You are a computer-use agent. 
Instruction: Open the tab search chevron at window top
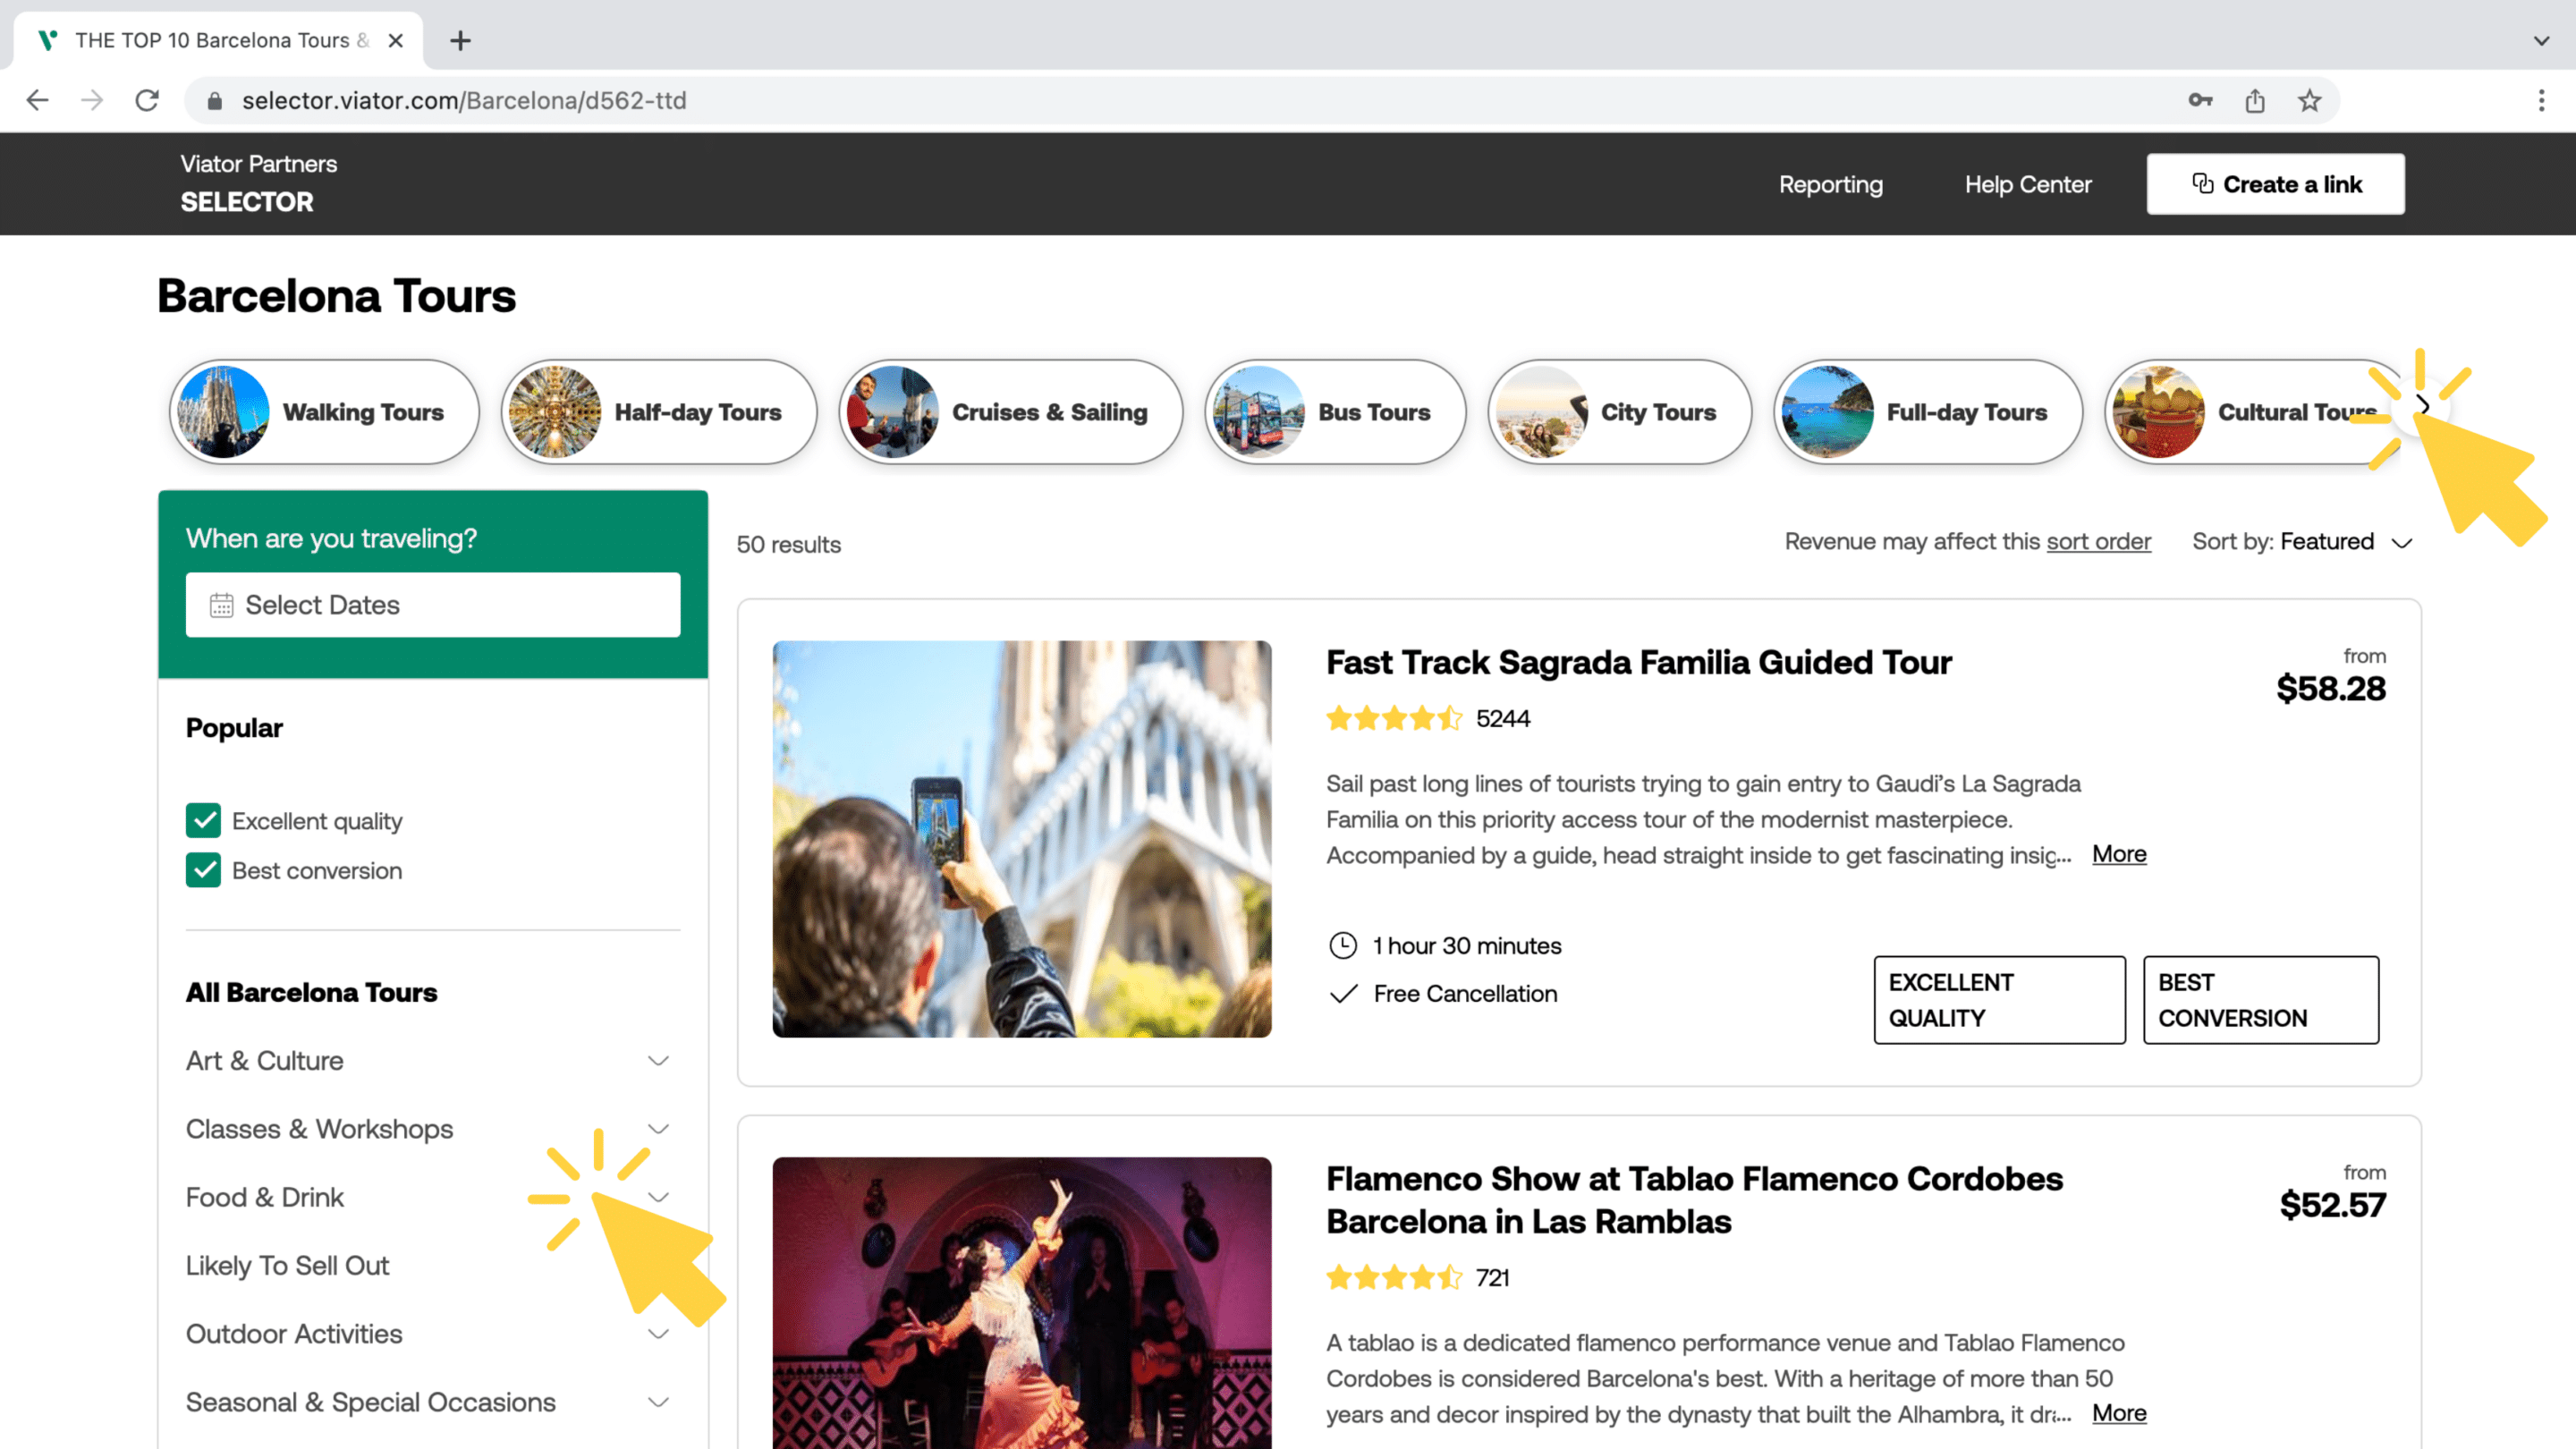pyautogui.click(x=2541, y=41)
